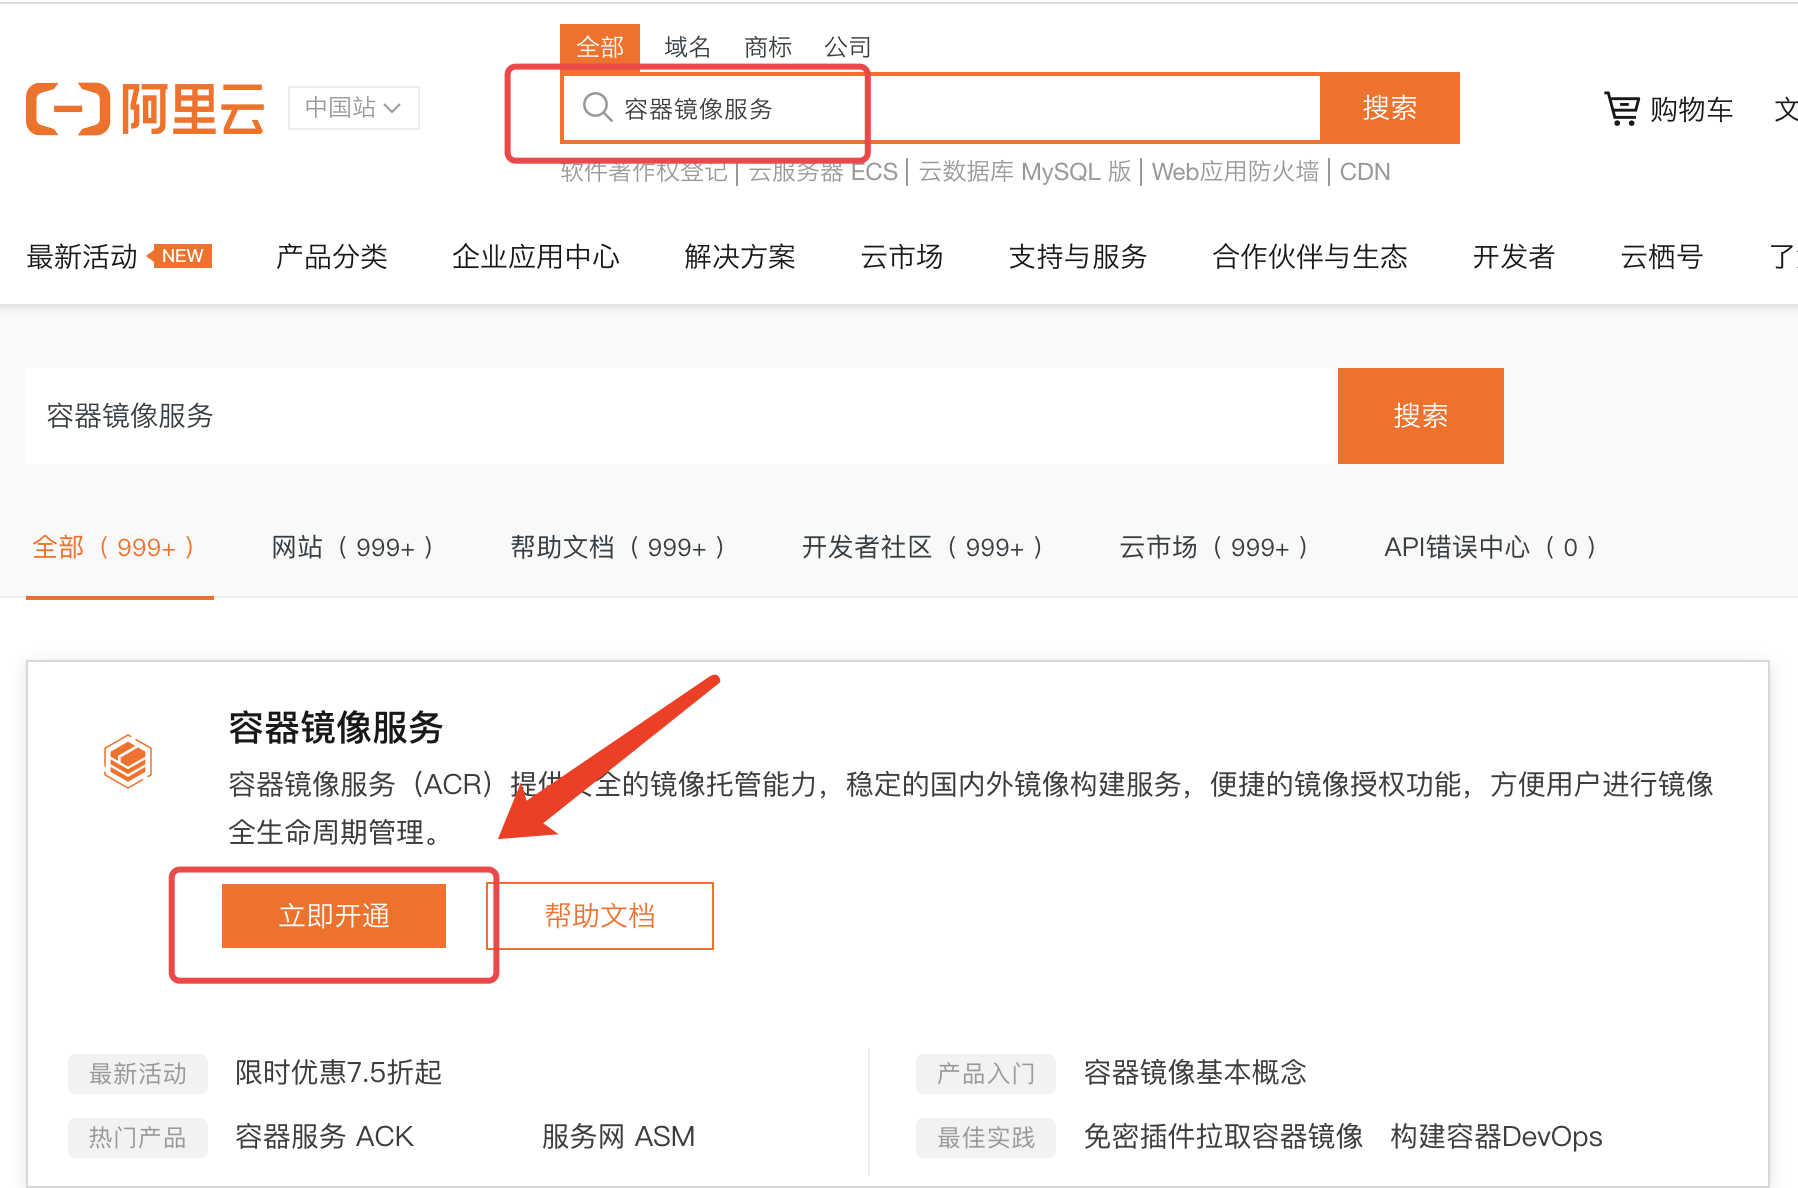This screenshot has width=1798, height=1188.
Task: Switch to 网站 (999+) results tab
Action: 353,547
